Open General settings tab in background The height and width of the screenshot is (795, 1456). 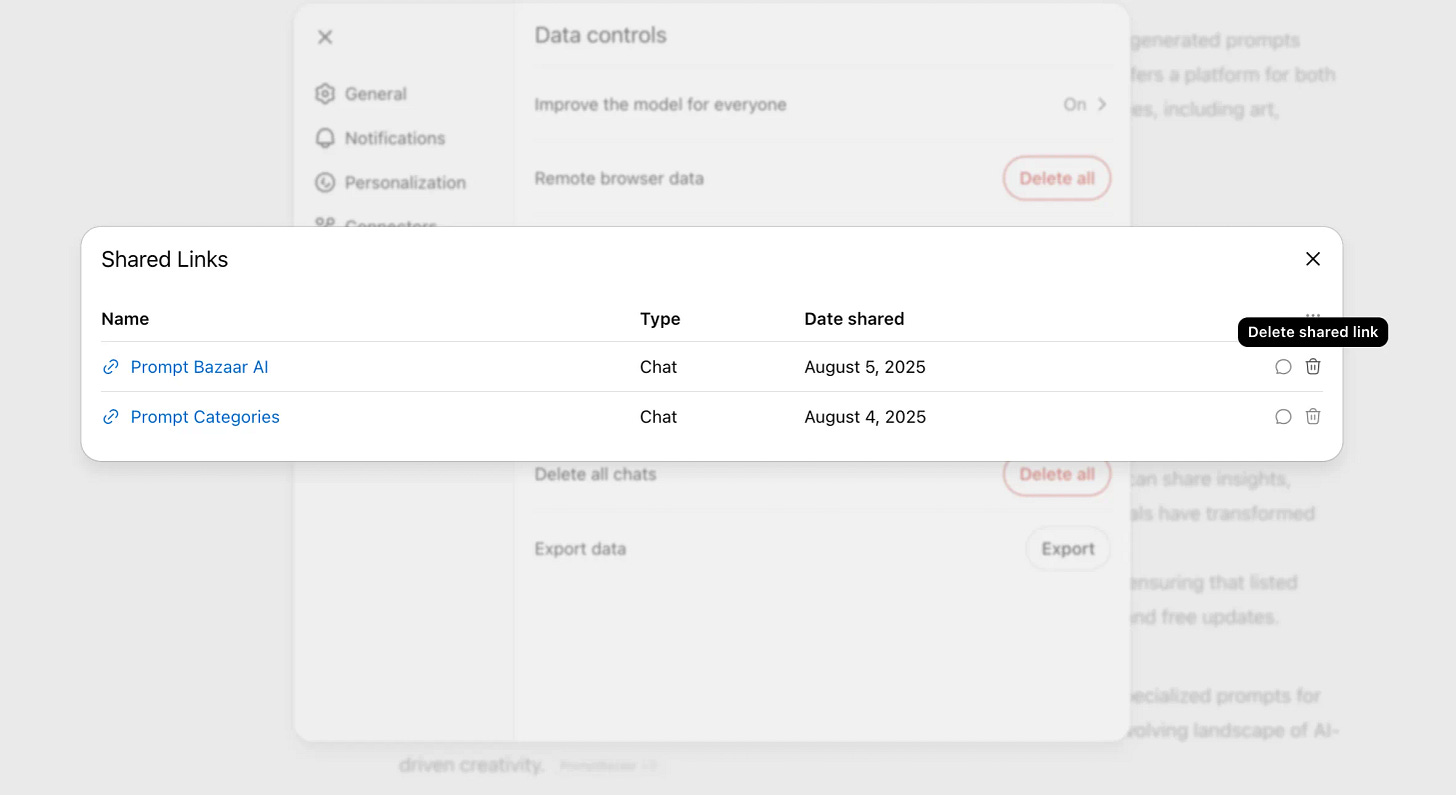point(361,94)
